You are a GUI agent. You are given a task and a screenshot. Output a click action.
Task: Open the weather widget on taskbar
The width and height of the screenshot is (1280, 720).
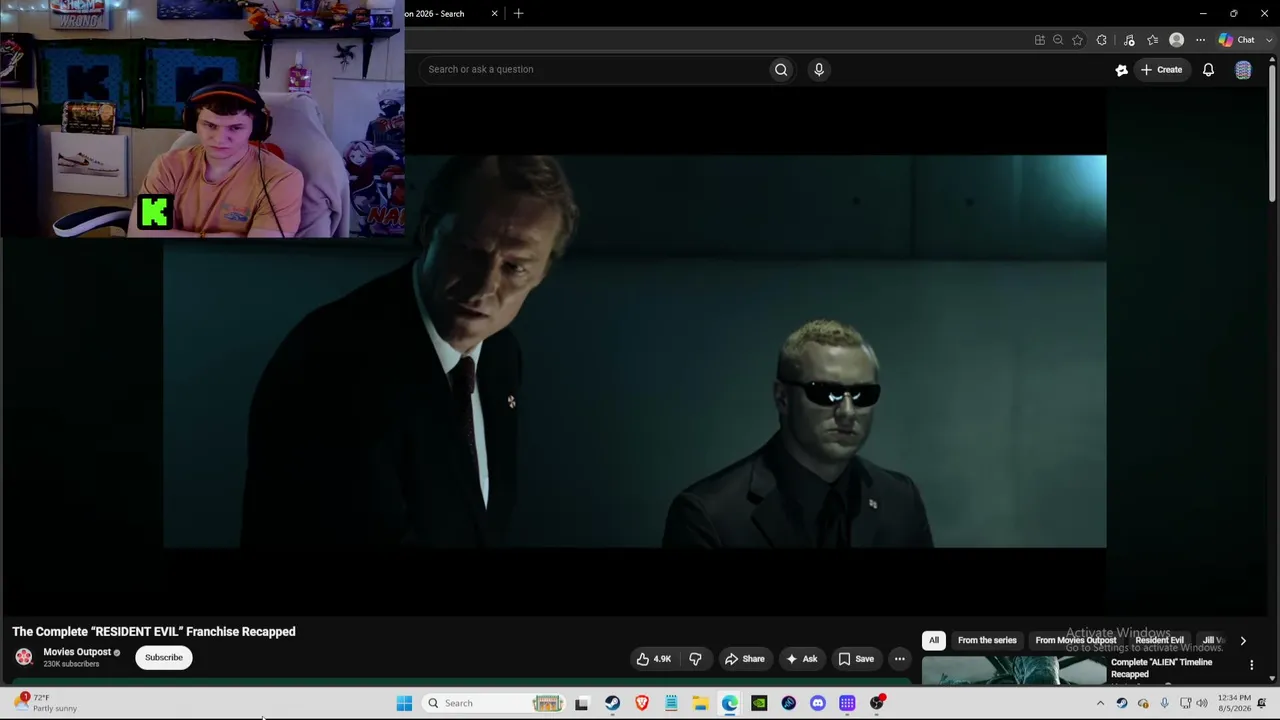[48, 703]
